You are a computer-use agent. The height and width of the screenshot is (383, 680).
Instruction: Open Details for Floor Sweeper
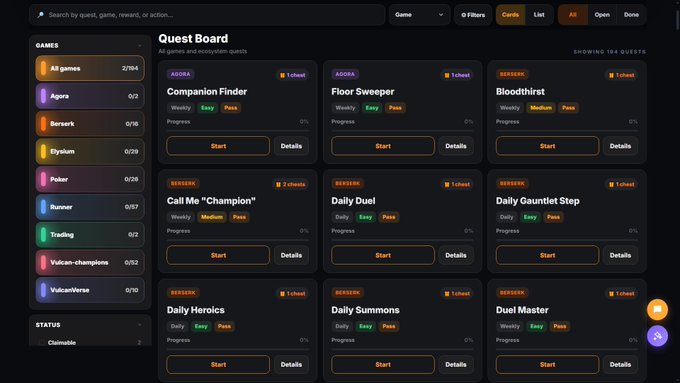click(456, 146)
